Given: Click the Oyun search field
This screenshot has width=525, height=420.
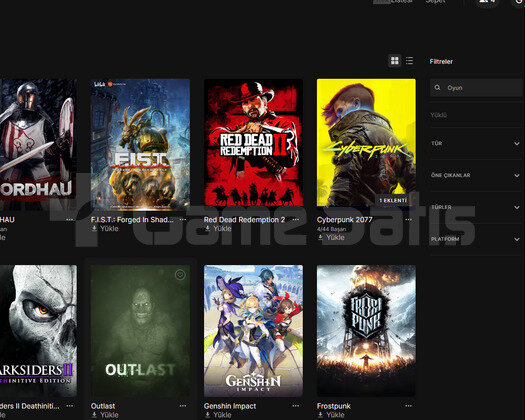Looking at the screenshot, I should (477, 88).
